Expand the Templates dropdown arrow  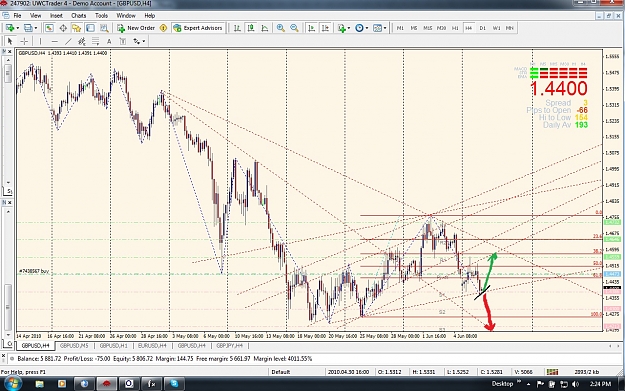(385, 28)
